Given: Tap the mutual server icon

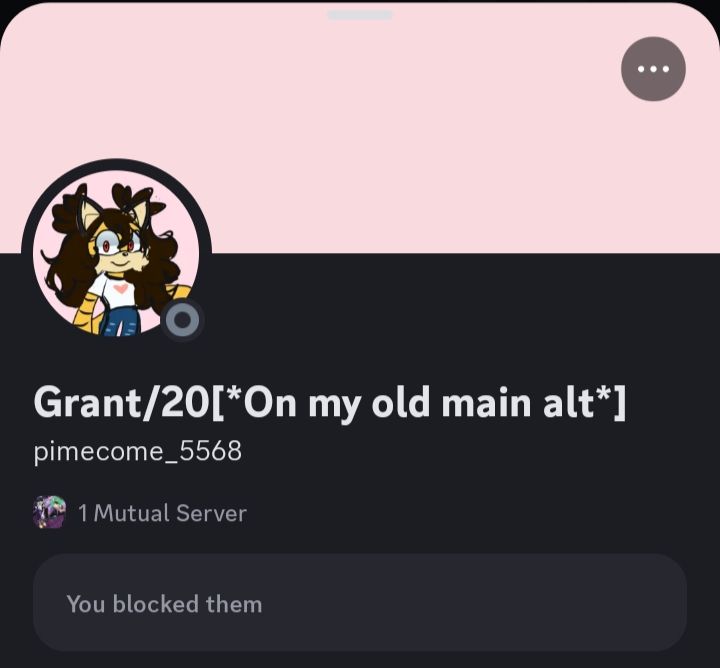Looking at the screenshot, I should (50, 512).
